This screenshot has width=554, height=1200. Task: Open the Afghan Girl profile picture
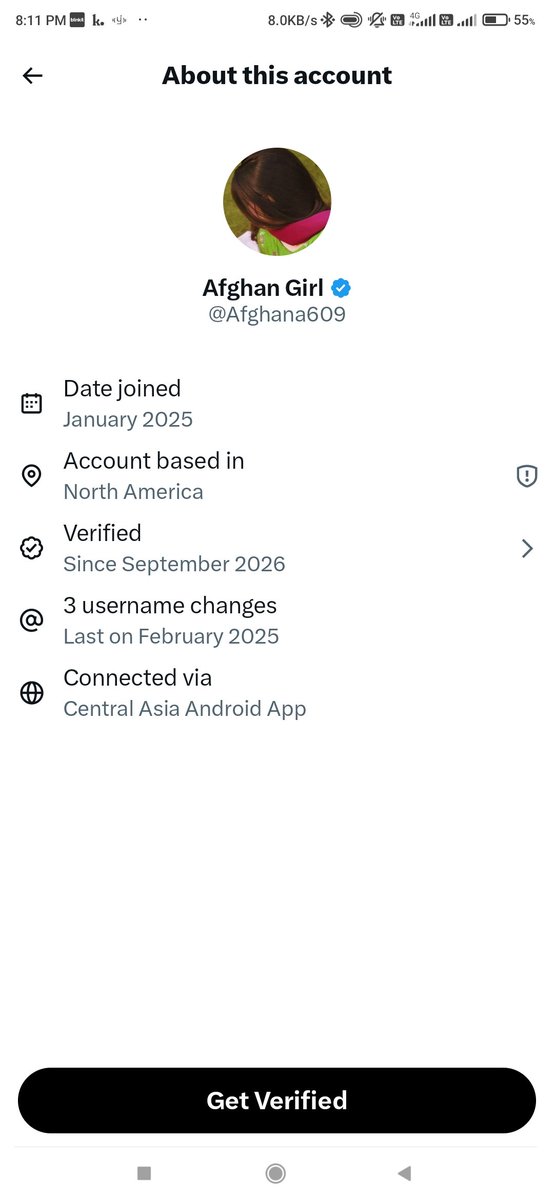coord(277,203)
